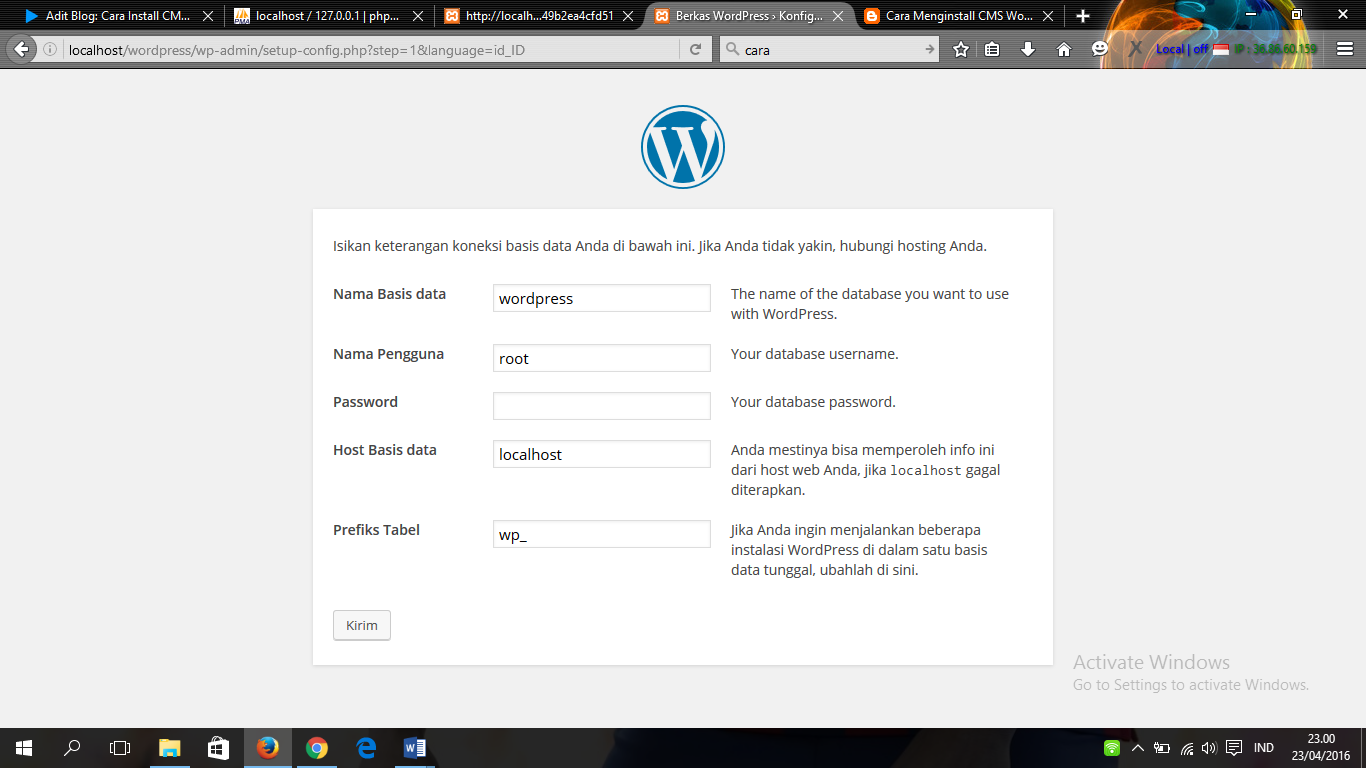Show bookmarks list icon
1366x768 pixels.
click(x=992, y=49)
